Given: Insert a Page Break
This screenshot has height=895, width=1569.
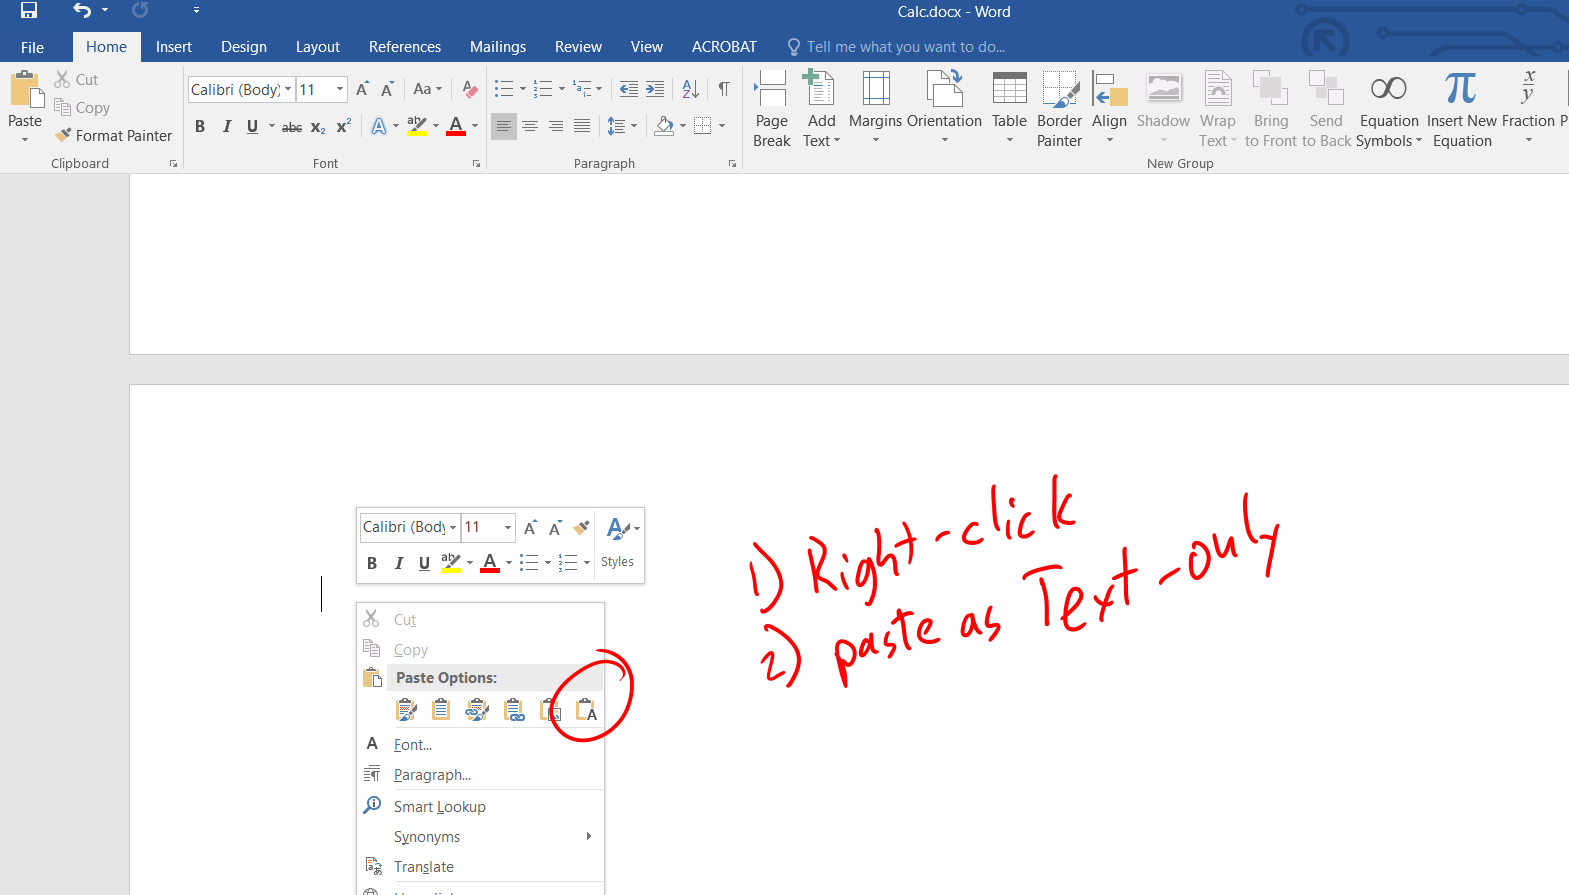Looking at the screenshot, I should pyautogui.click(x=771, y=110).
